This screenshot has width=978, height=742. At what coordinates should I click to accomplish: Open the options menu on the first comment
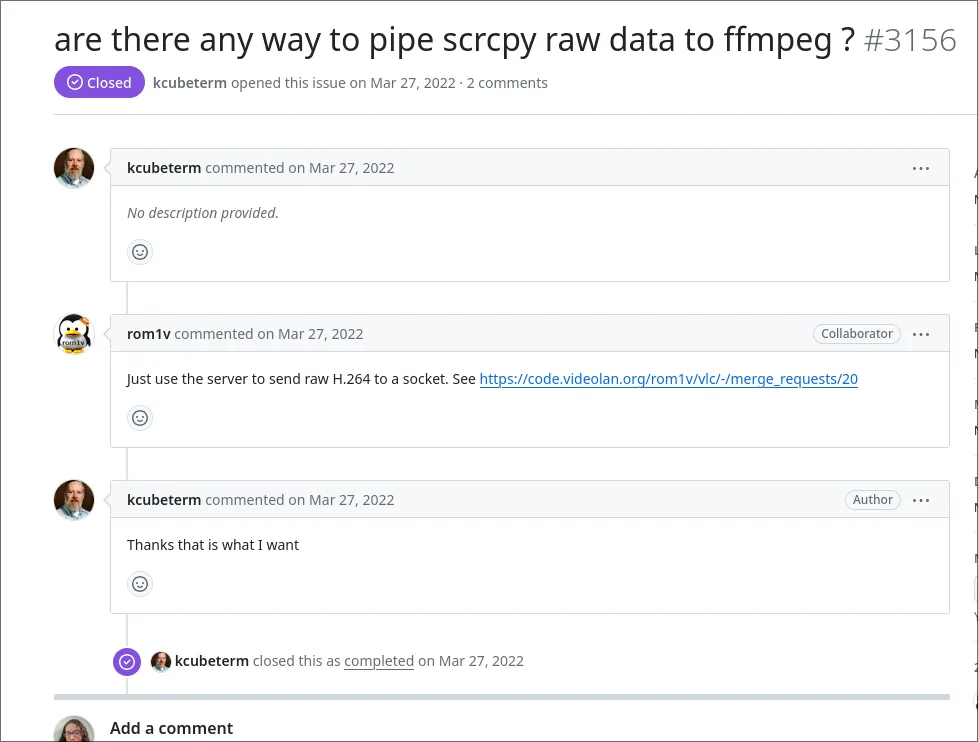pos(921,168)
